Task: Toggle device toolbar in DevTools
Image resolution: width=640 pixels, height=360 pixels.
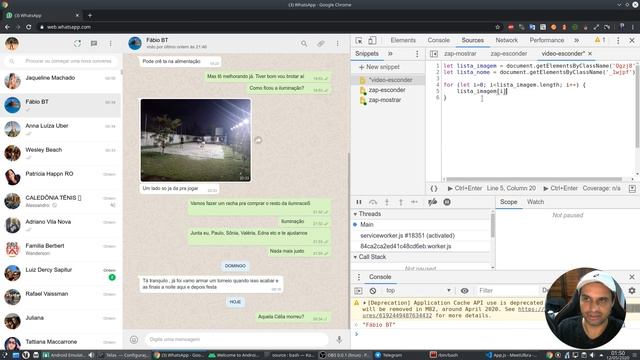Action: click(372, 40)
